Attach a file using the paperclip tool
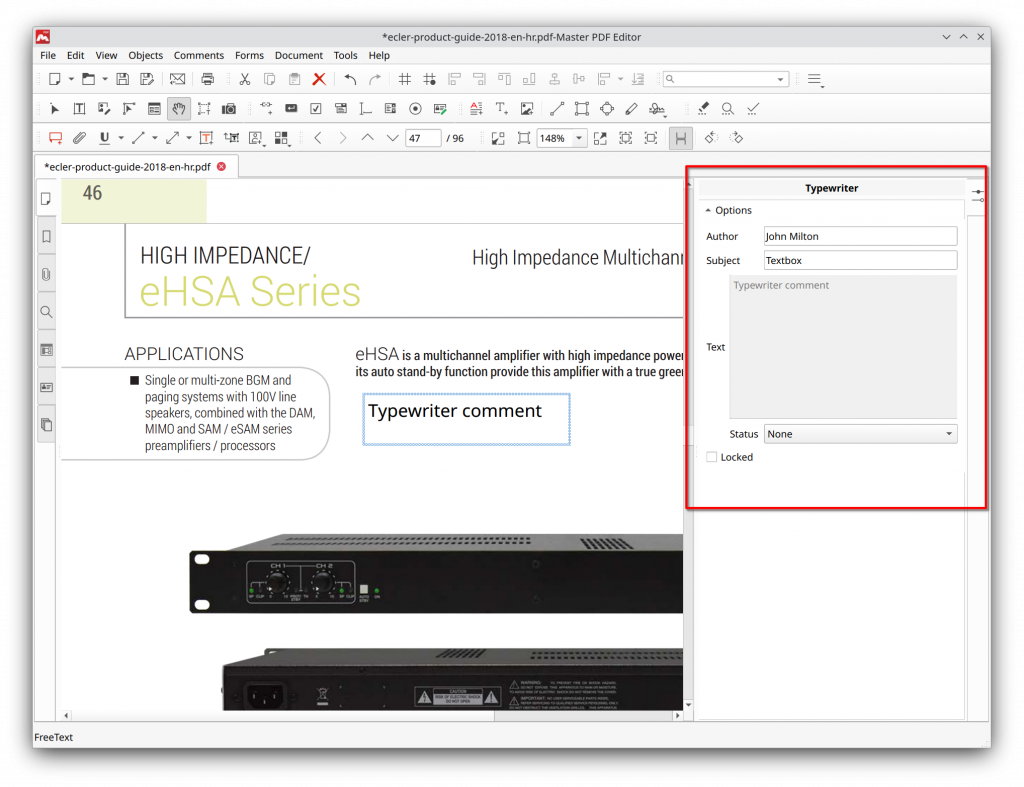 (80, 138)
